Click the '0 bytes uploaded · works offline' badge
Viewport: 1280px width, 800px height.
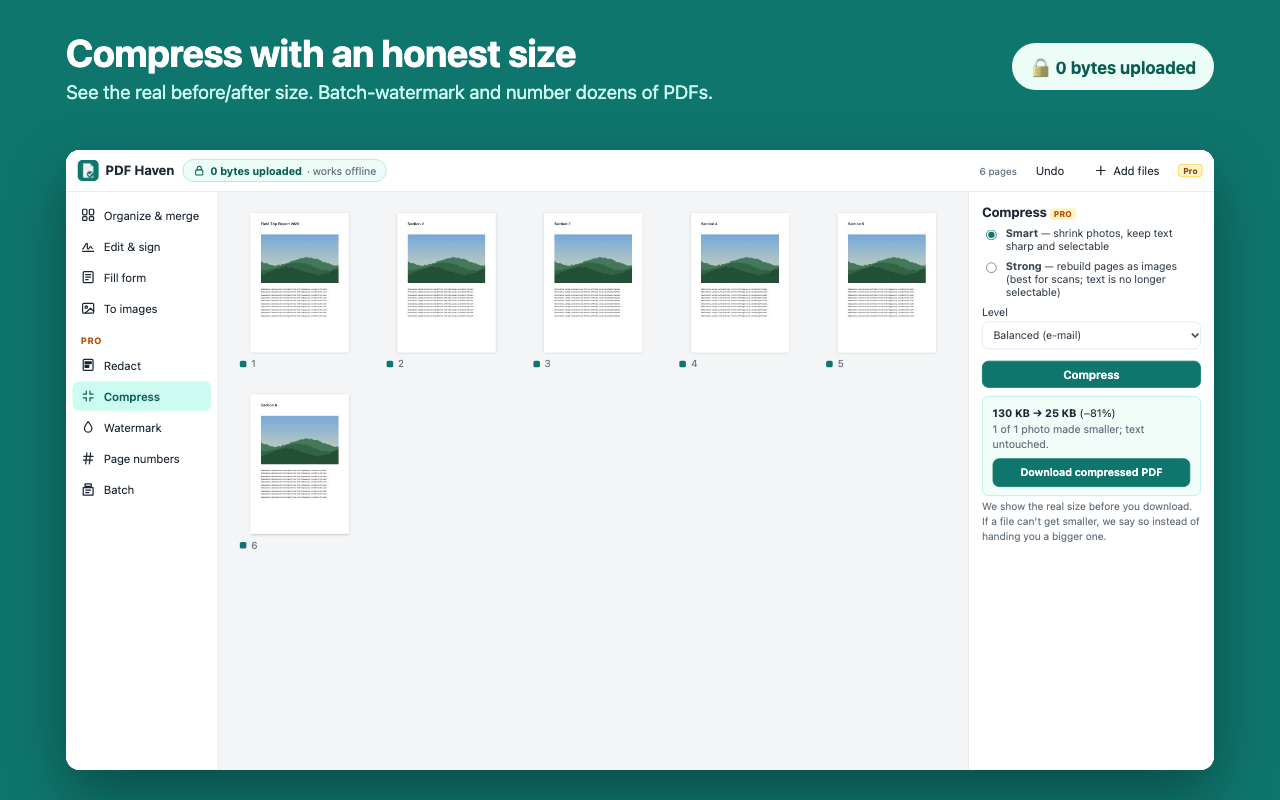285,171
